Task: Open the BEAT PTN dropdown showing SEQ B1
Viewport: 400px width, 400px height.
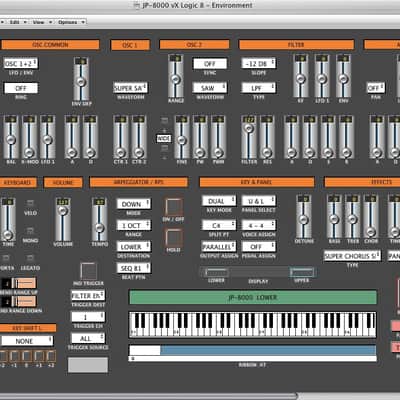Action: pyautogui.click(x=134, y=268)
